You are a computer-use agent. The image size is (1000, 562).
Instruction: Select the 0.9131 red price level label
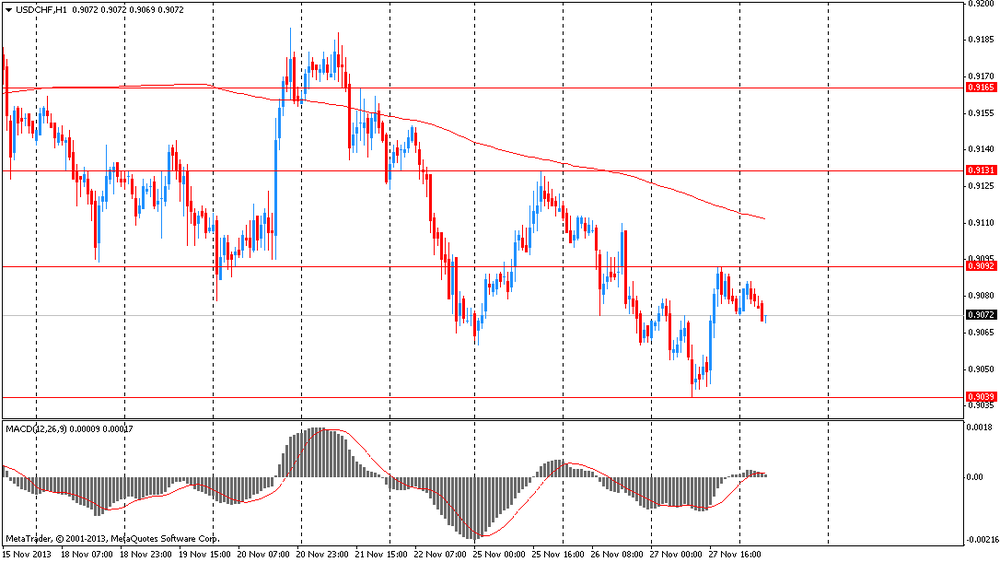tap(981, 170)
